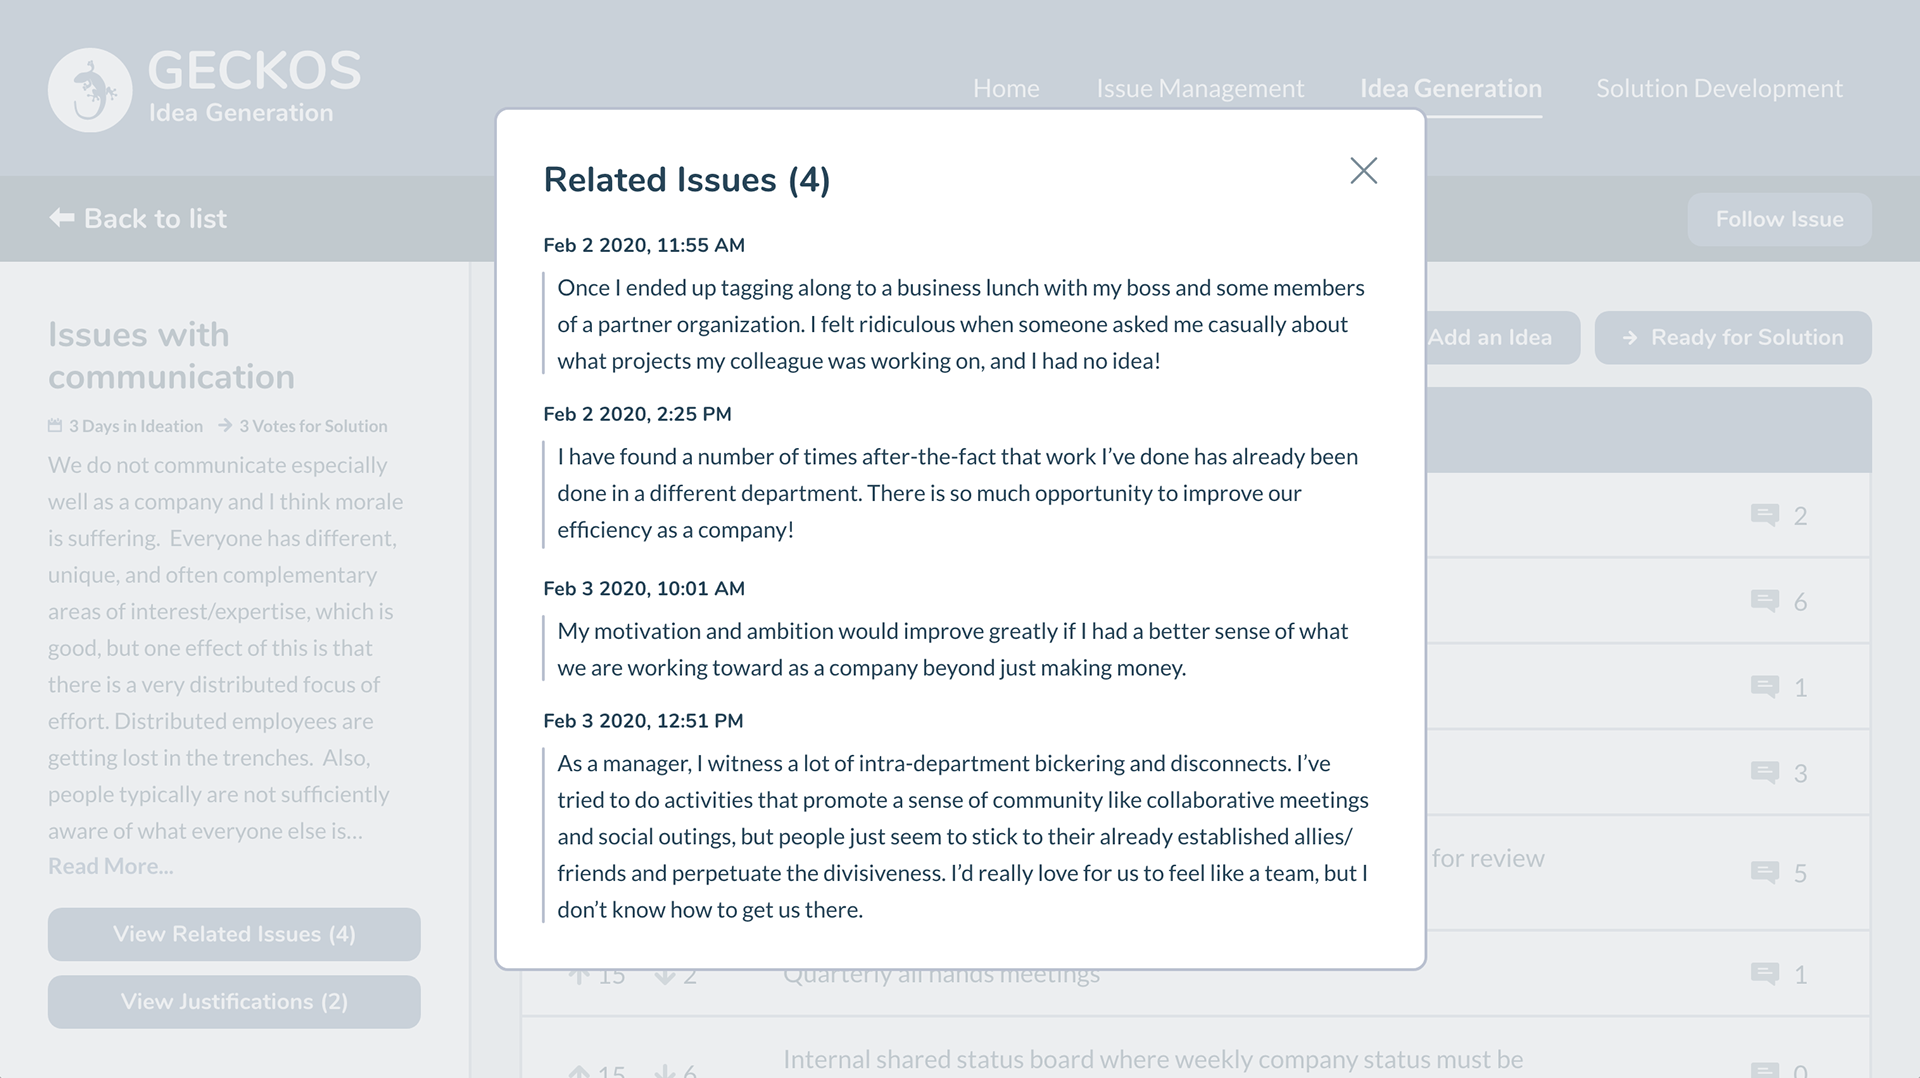Switch to Solution Development tab

click(1719, 88)
